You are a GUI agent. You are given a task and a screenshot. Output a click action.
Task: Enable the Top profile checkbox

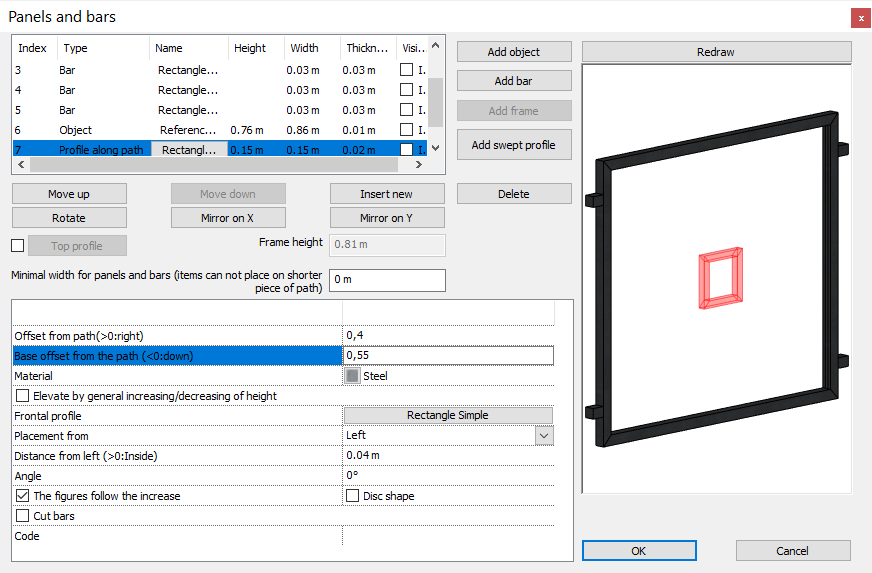click(x=18, y=246)
